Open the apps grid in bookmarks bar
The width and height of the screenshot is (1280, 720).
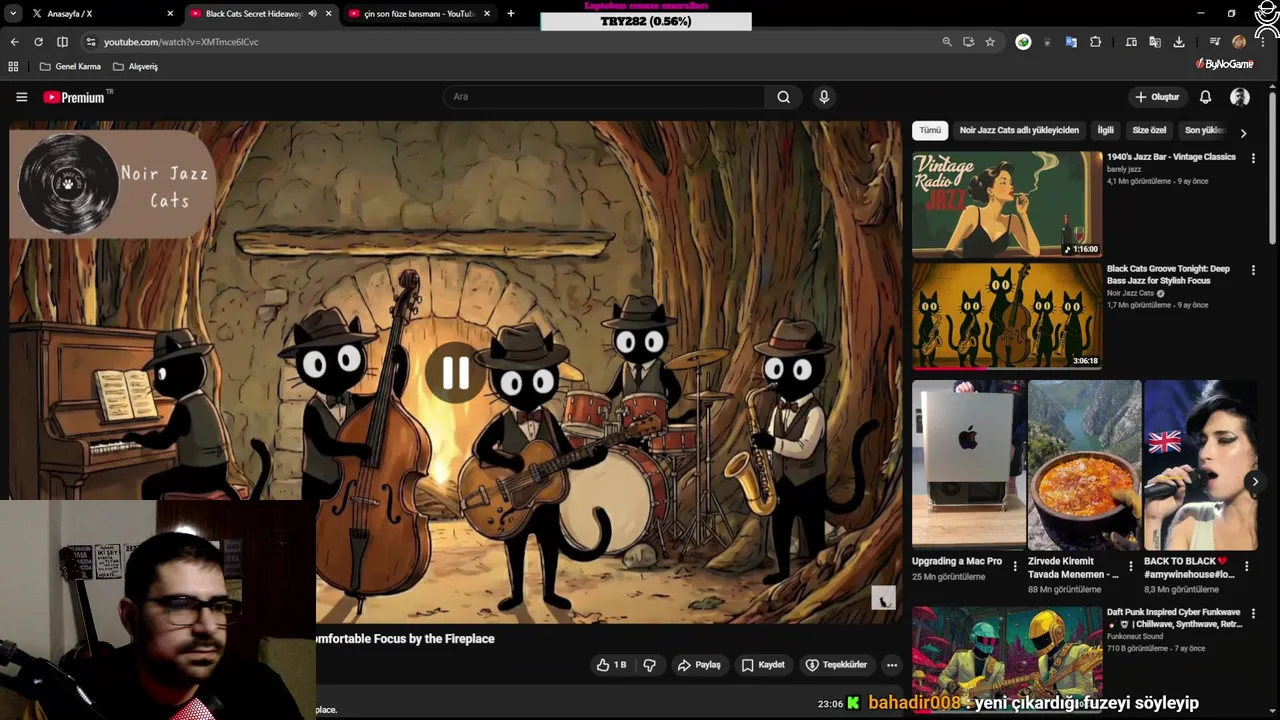point(13,66)
